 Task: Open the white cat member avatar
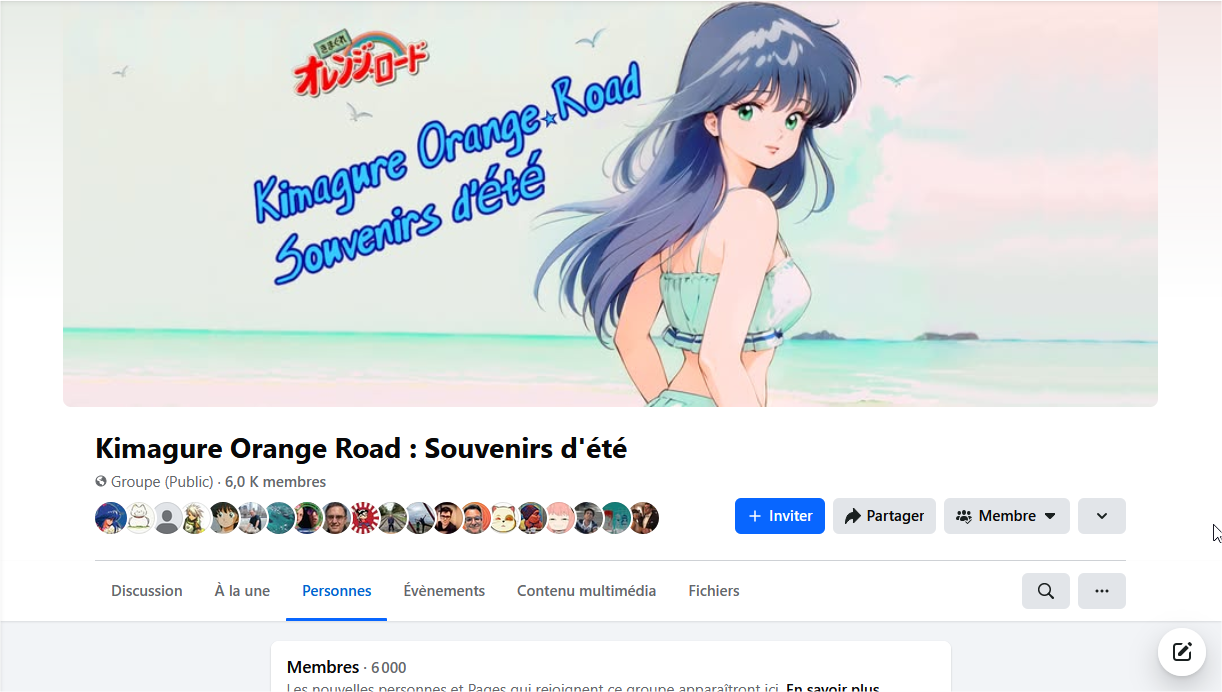coord(139,518)
